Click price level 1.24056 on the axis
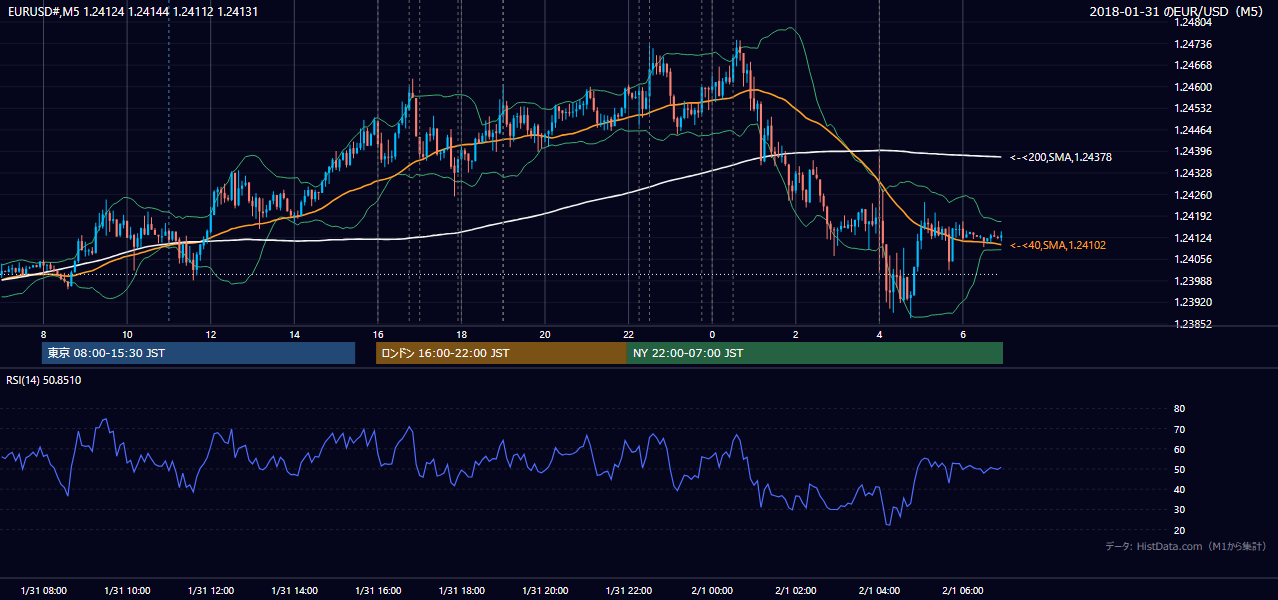This screenshot has width=1278, height=600. [1193, 259]
